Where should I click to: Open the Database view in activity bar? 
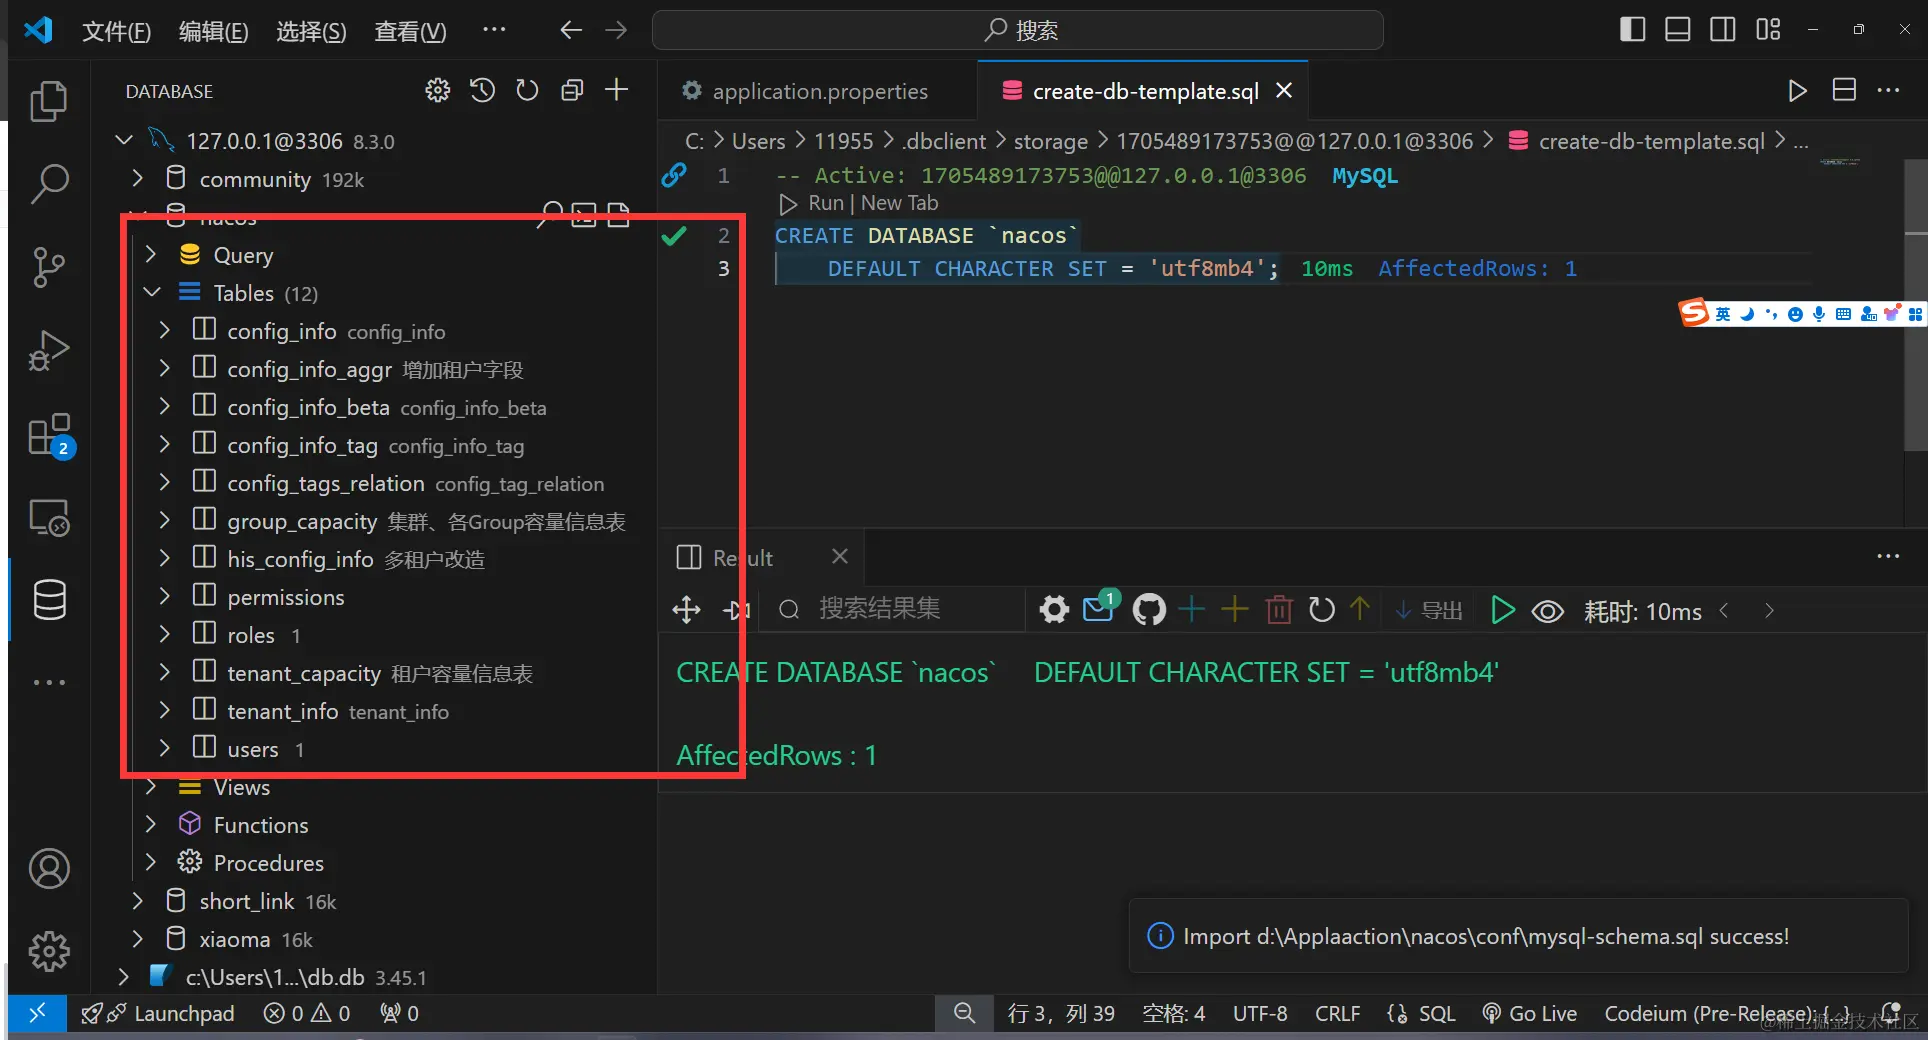pyautogui.click(x=49, y=600)
